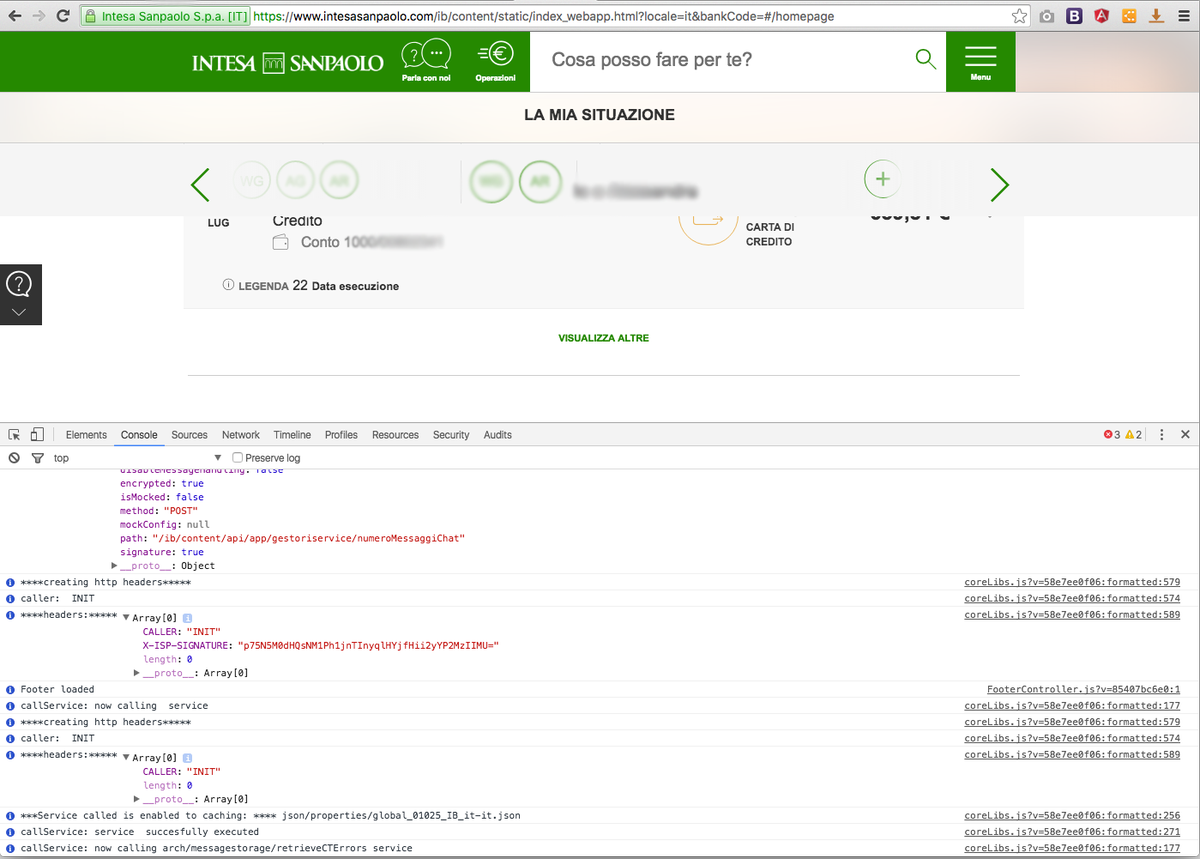Activate the DevTools inspect element icon
This screenshot has width=1200, height=859.
click(15, 435)
